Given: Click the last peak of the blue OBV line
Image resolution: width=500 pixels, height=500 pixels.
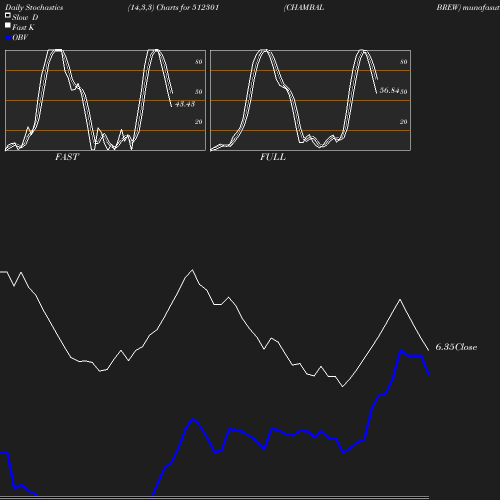Looking at the screenshot, I should pyautogui.click(x=400, y=350).
